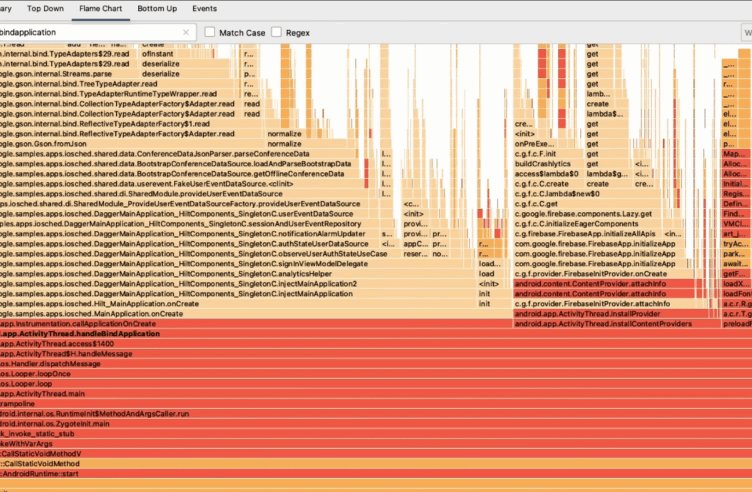The image size is (752, 492).
Task: Select the Gson.fromJson frame
Action: (131, 143)
